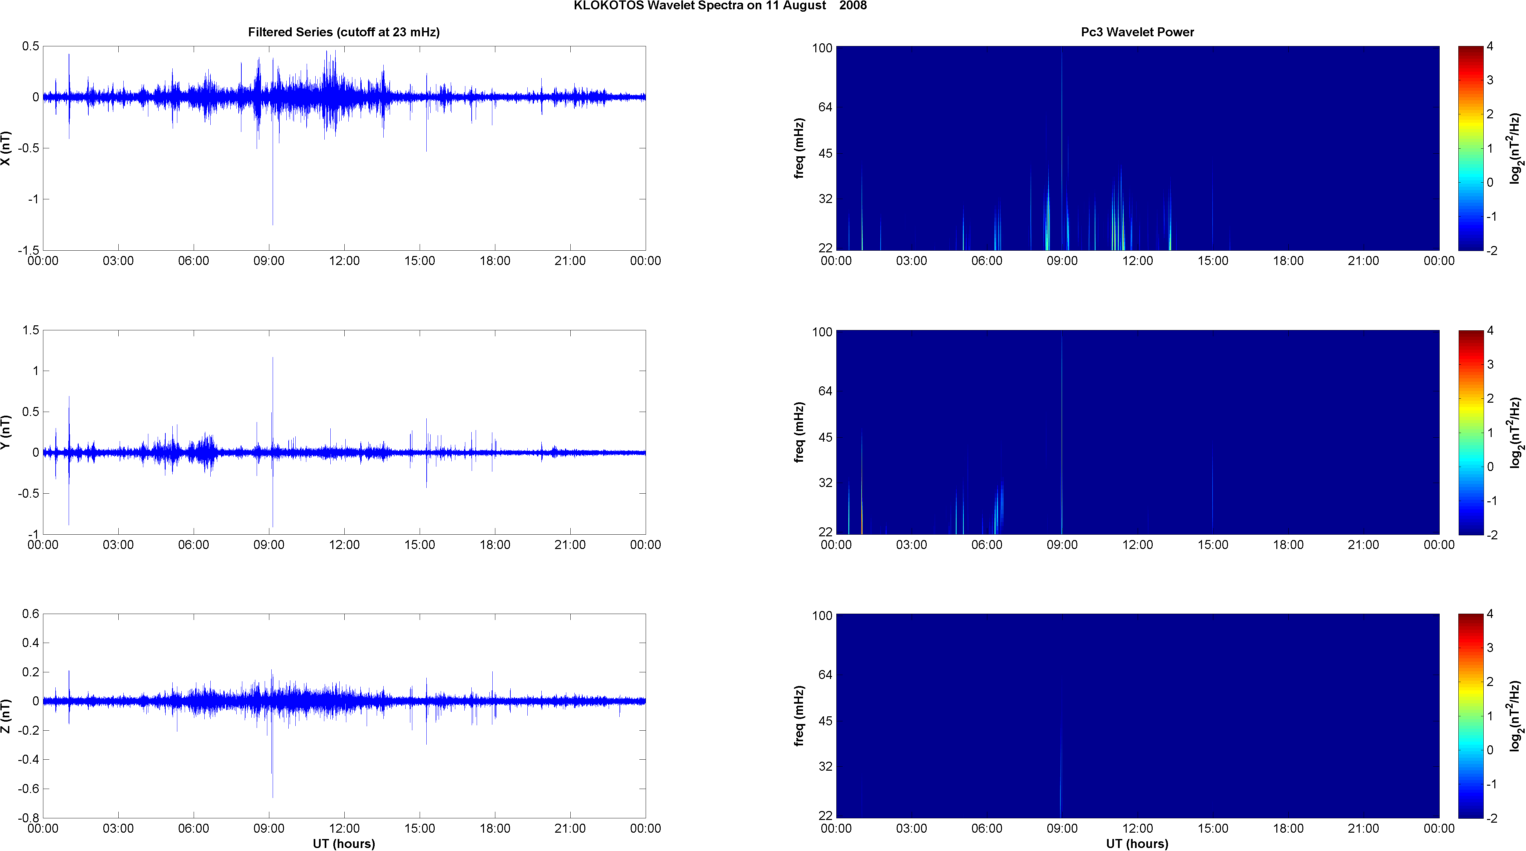Click the X (nT) axis label

7,148
